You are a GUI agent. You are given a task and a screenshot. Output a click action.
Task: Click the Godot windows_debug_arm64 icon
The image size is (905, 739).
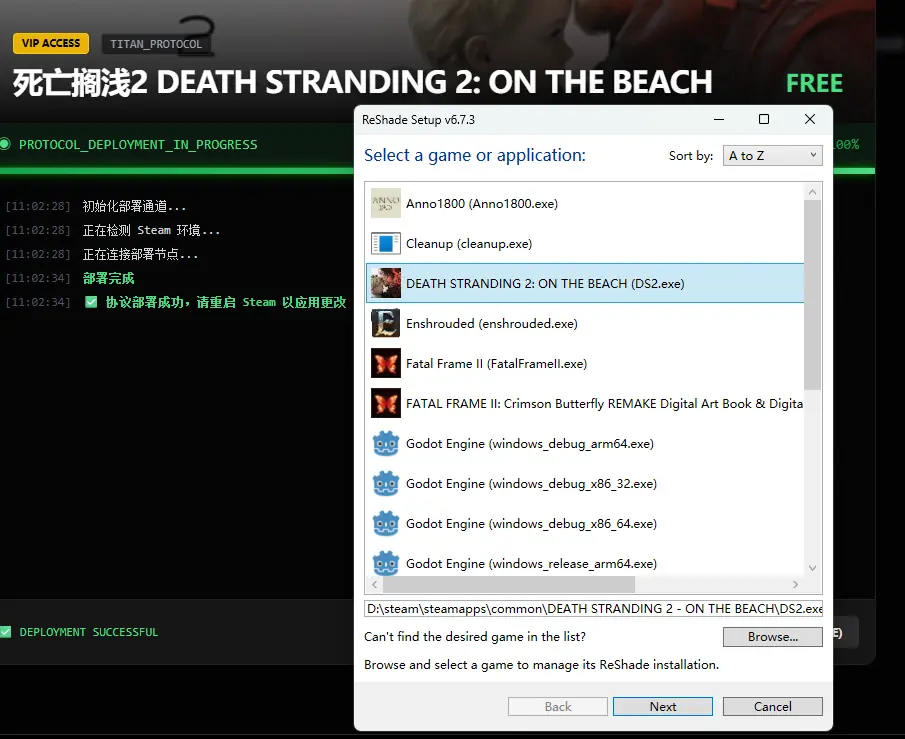coord(386,444)
